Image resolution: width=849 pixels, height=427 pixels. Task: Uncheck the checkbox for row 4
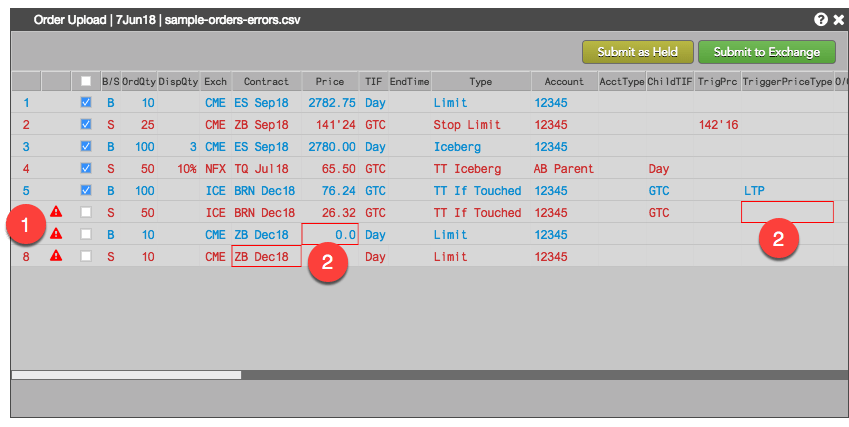[x=86, y=168]
